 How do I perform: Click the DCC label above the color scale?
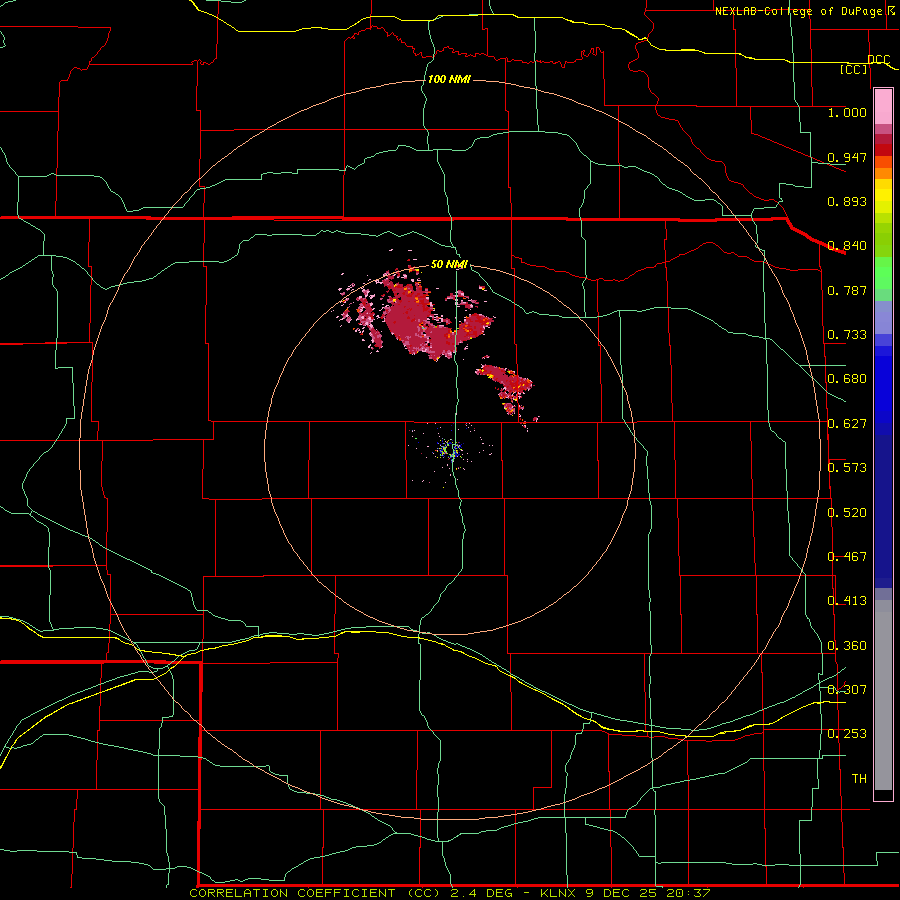pos(878,60)
